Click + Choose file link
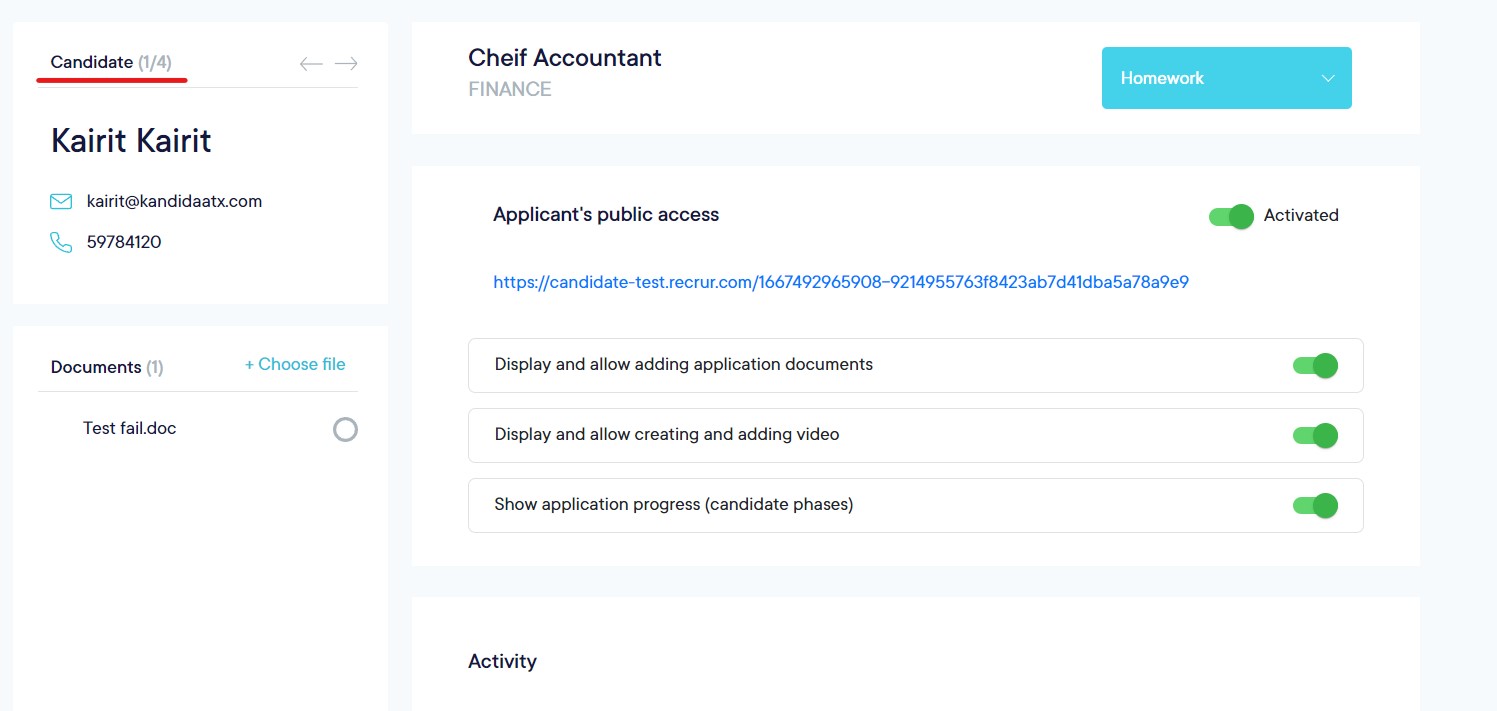This screenshot has width=1497, height=711. [x=295, y=365]
